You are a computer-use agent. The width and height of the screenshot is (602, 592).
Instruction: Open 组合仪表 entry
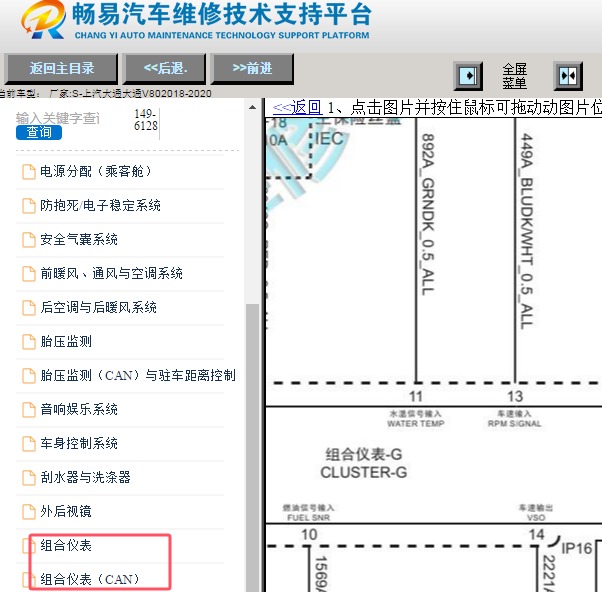pos(66,546)
